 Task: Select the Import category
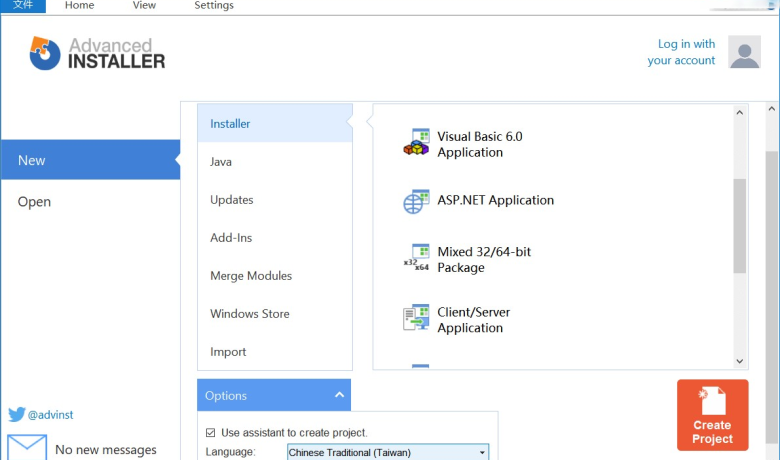point(275,352)
